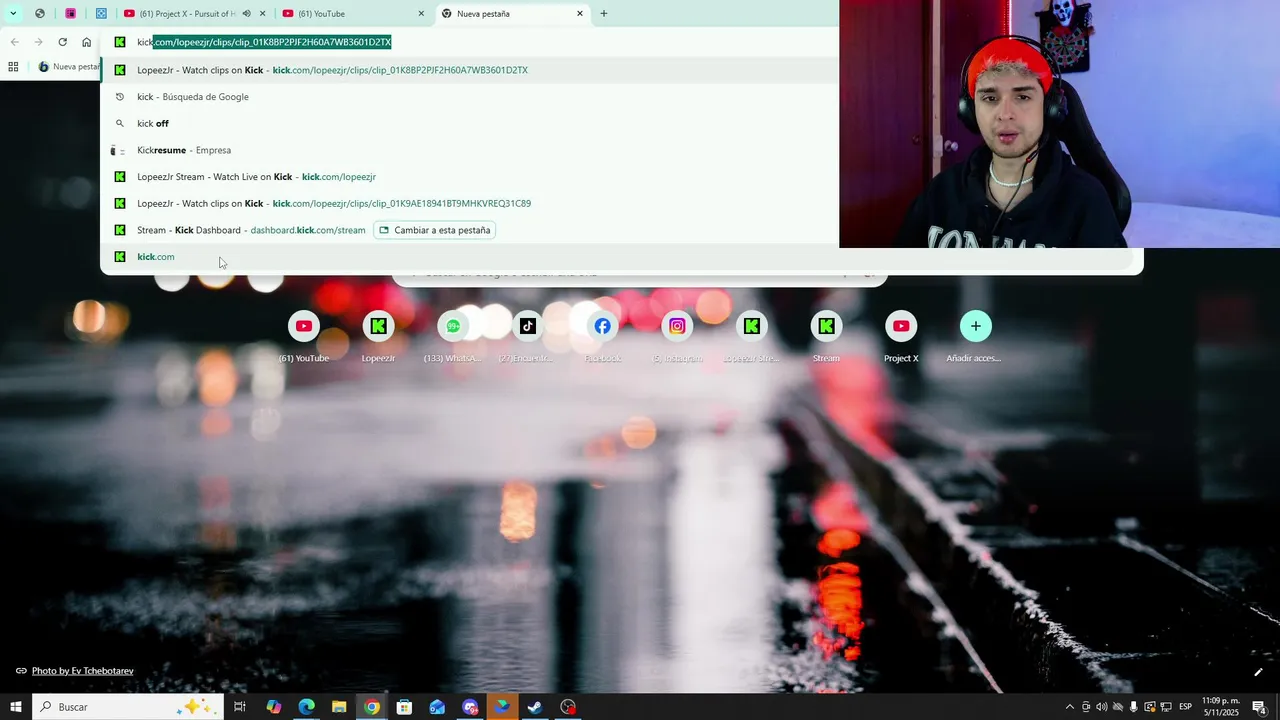The image size is (1280, 720).
Task: Choose the 'kick off' search suggestion
Action: coord(470,123)
